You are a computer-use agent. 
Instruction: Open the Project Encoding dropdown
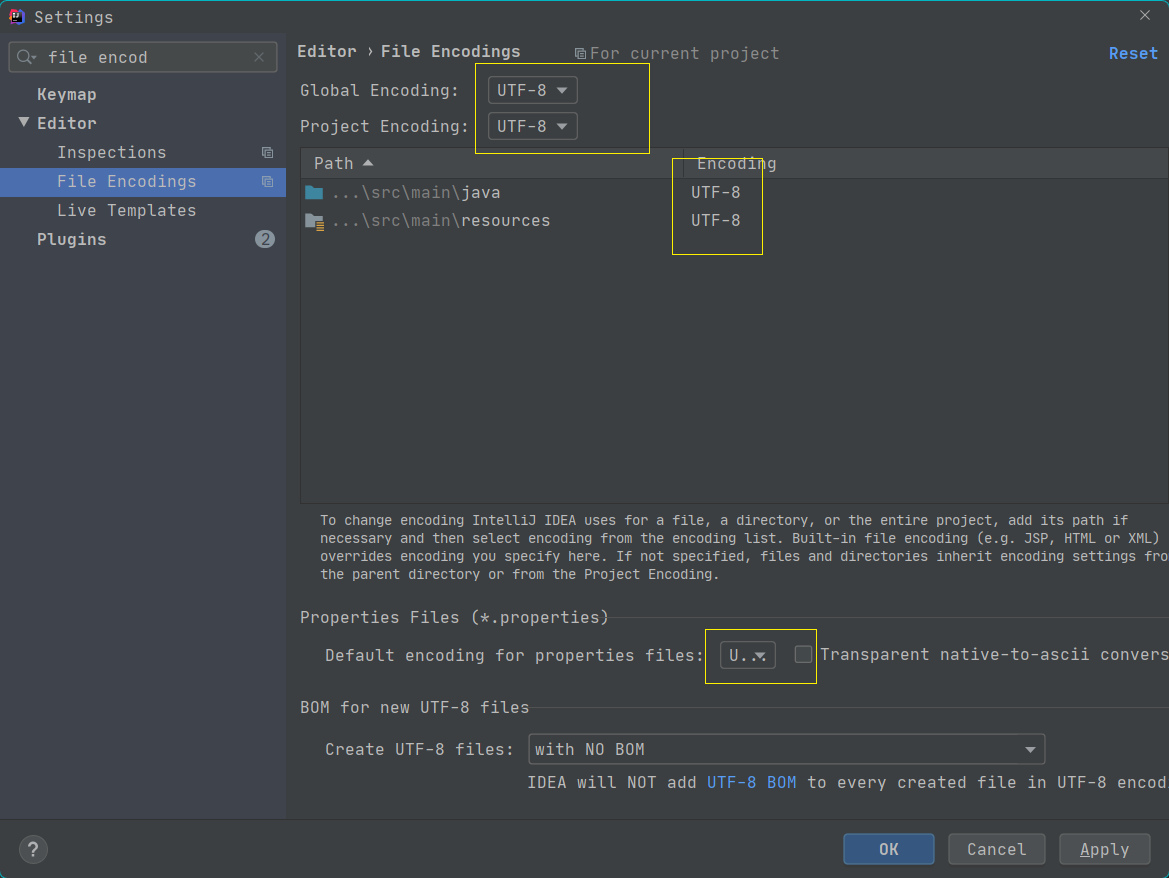click(x=532, y=126)
